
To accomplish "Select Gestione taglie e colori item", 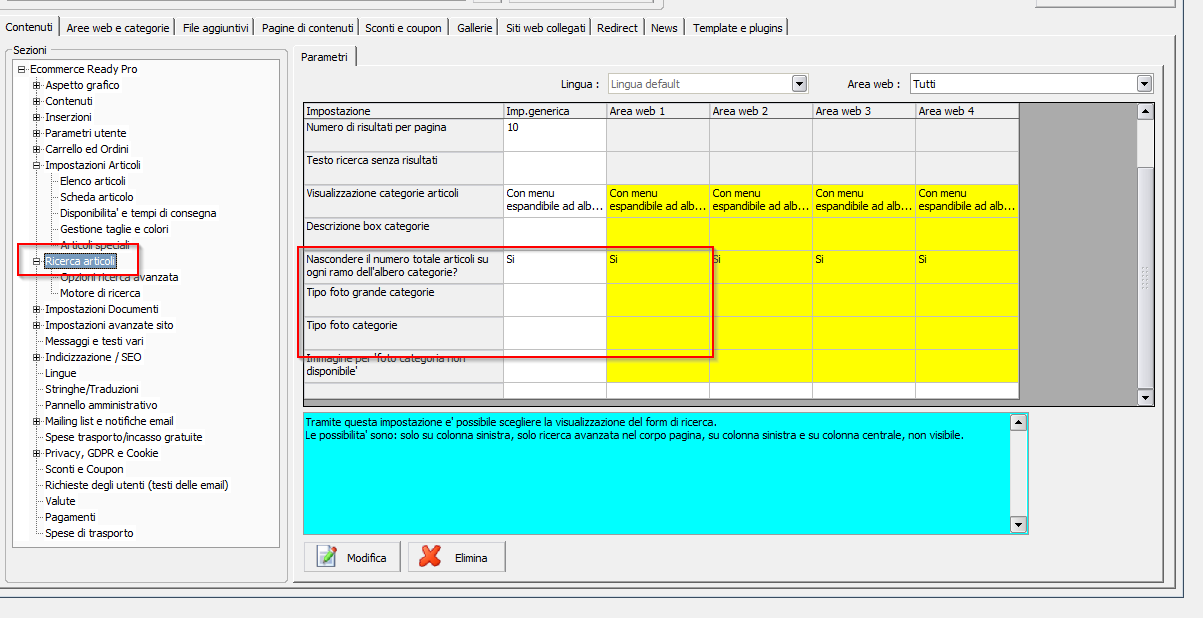I will pyautogui.click(x=114, y=229).
